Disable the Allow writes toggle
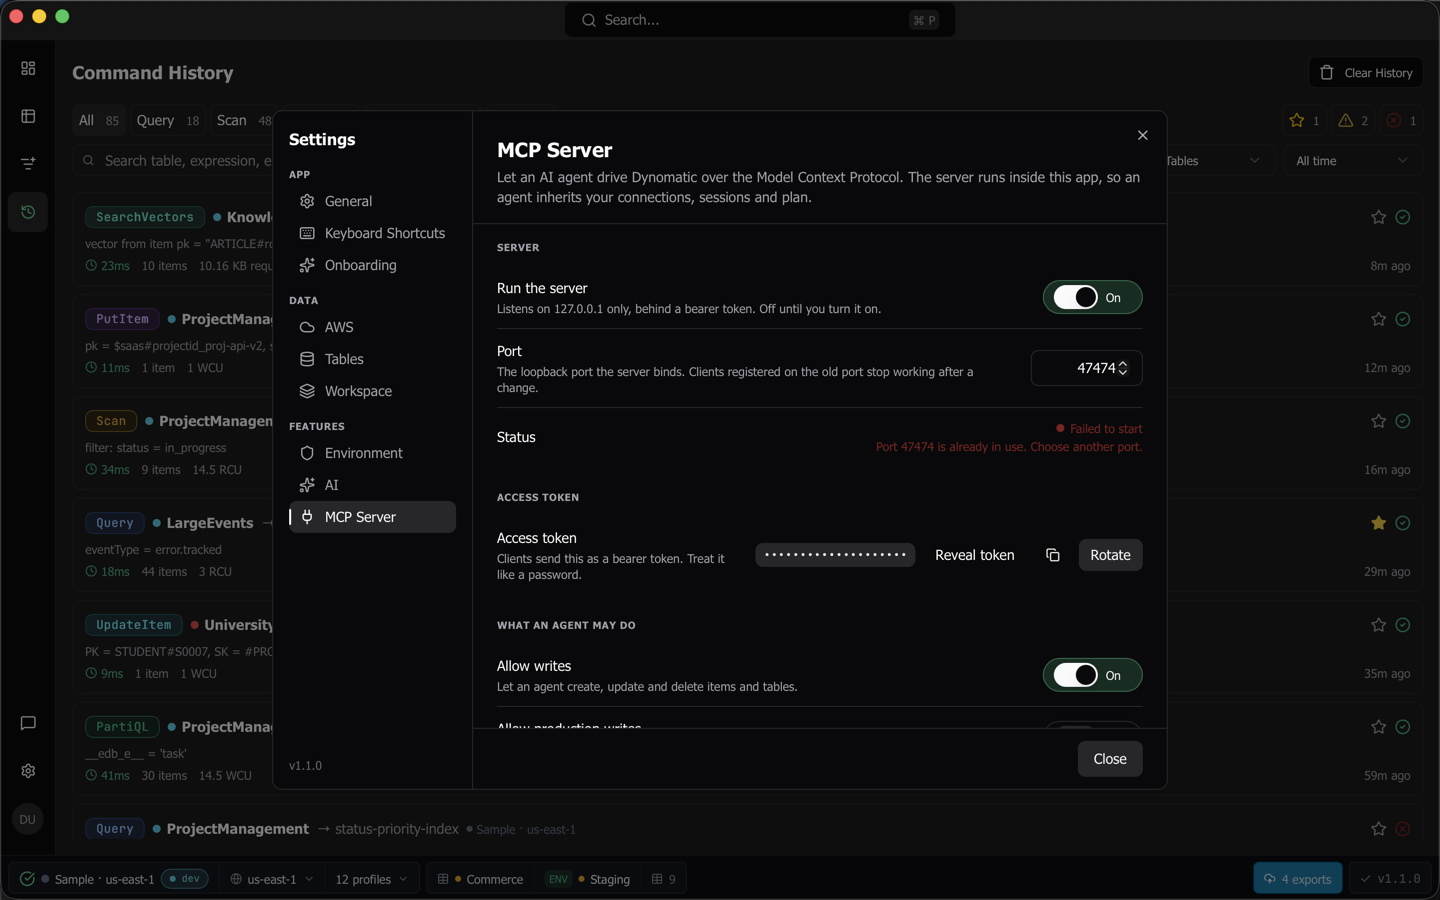1440x900 pixels. click(1092, 676)
